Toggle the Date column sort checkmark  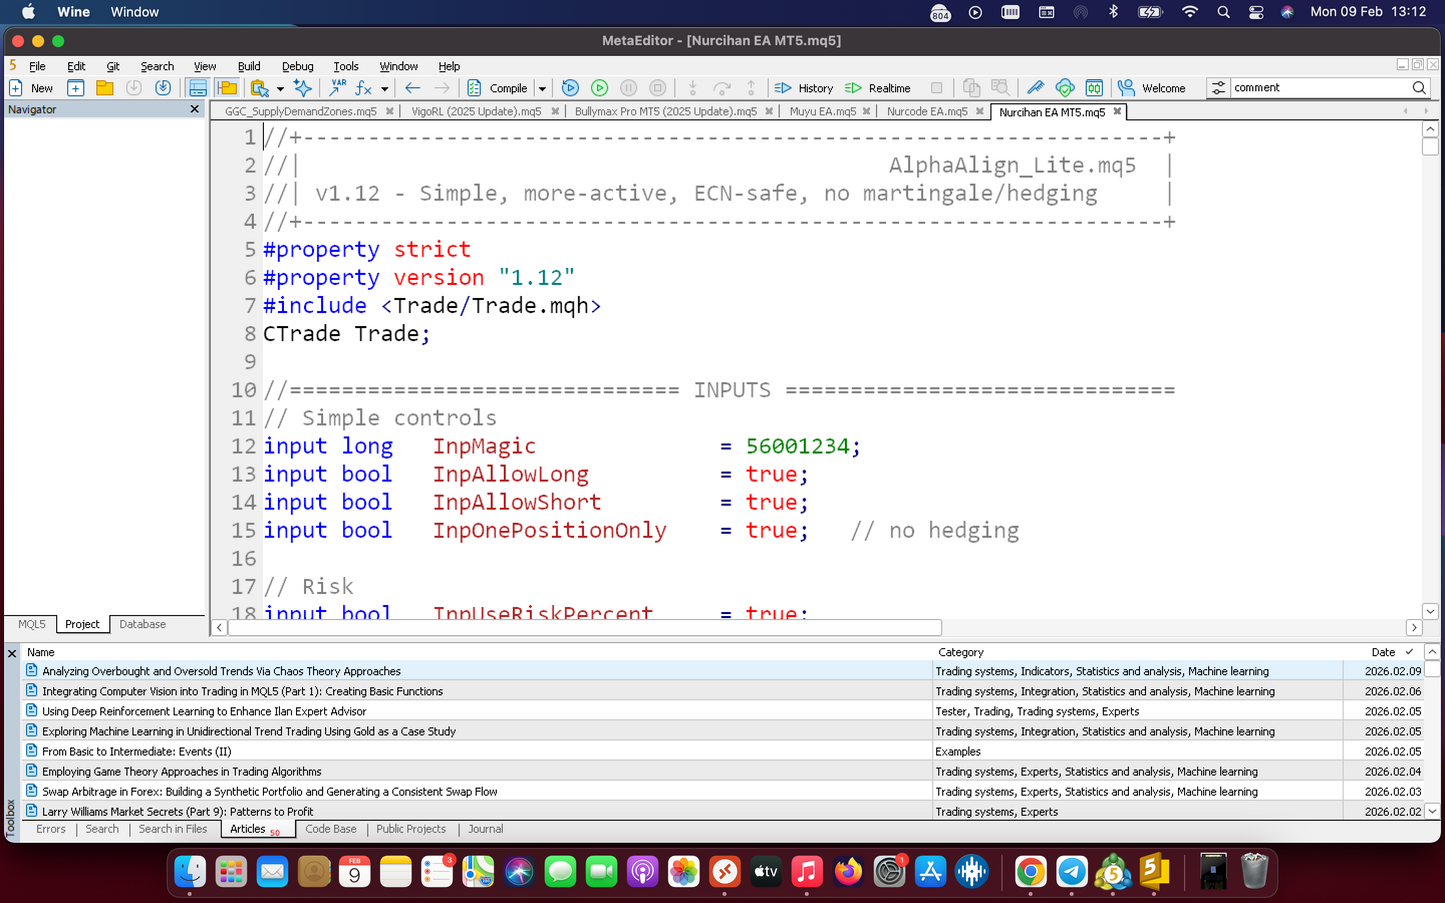(1409, 652)
